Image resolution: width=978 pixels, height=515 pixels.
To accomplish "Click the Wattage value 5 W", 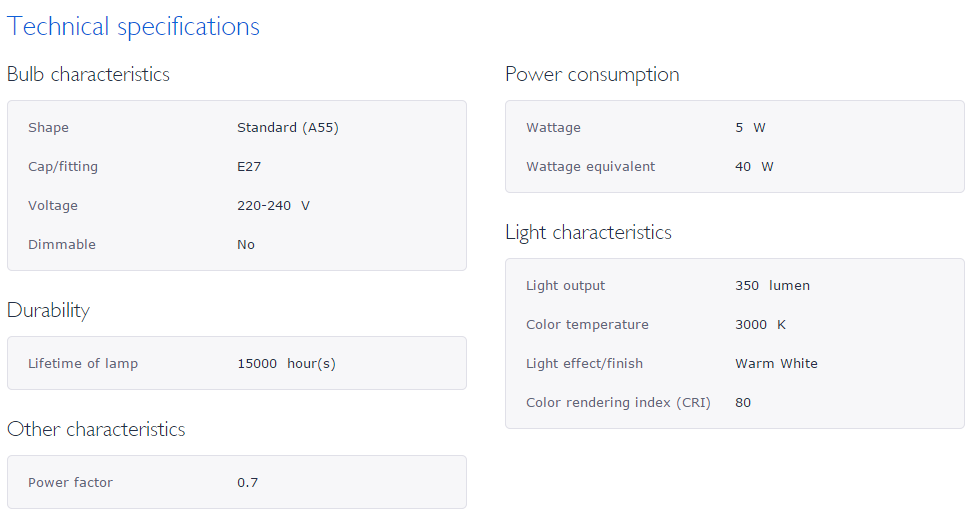I will pyautogui.click(x=750, y=128).
